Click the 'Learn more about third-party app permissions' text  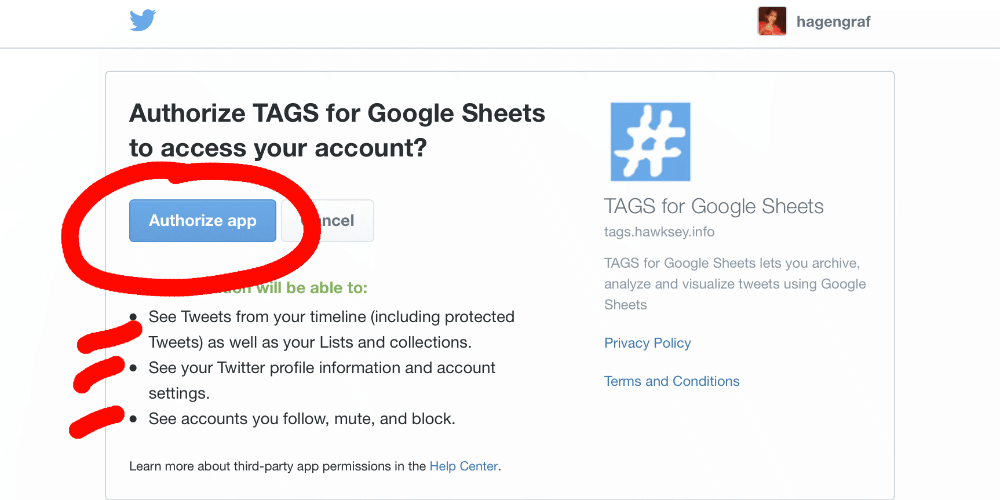click(x=278, y=466)
